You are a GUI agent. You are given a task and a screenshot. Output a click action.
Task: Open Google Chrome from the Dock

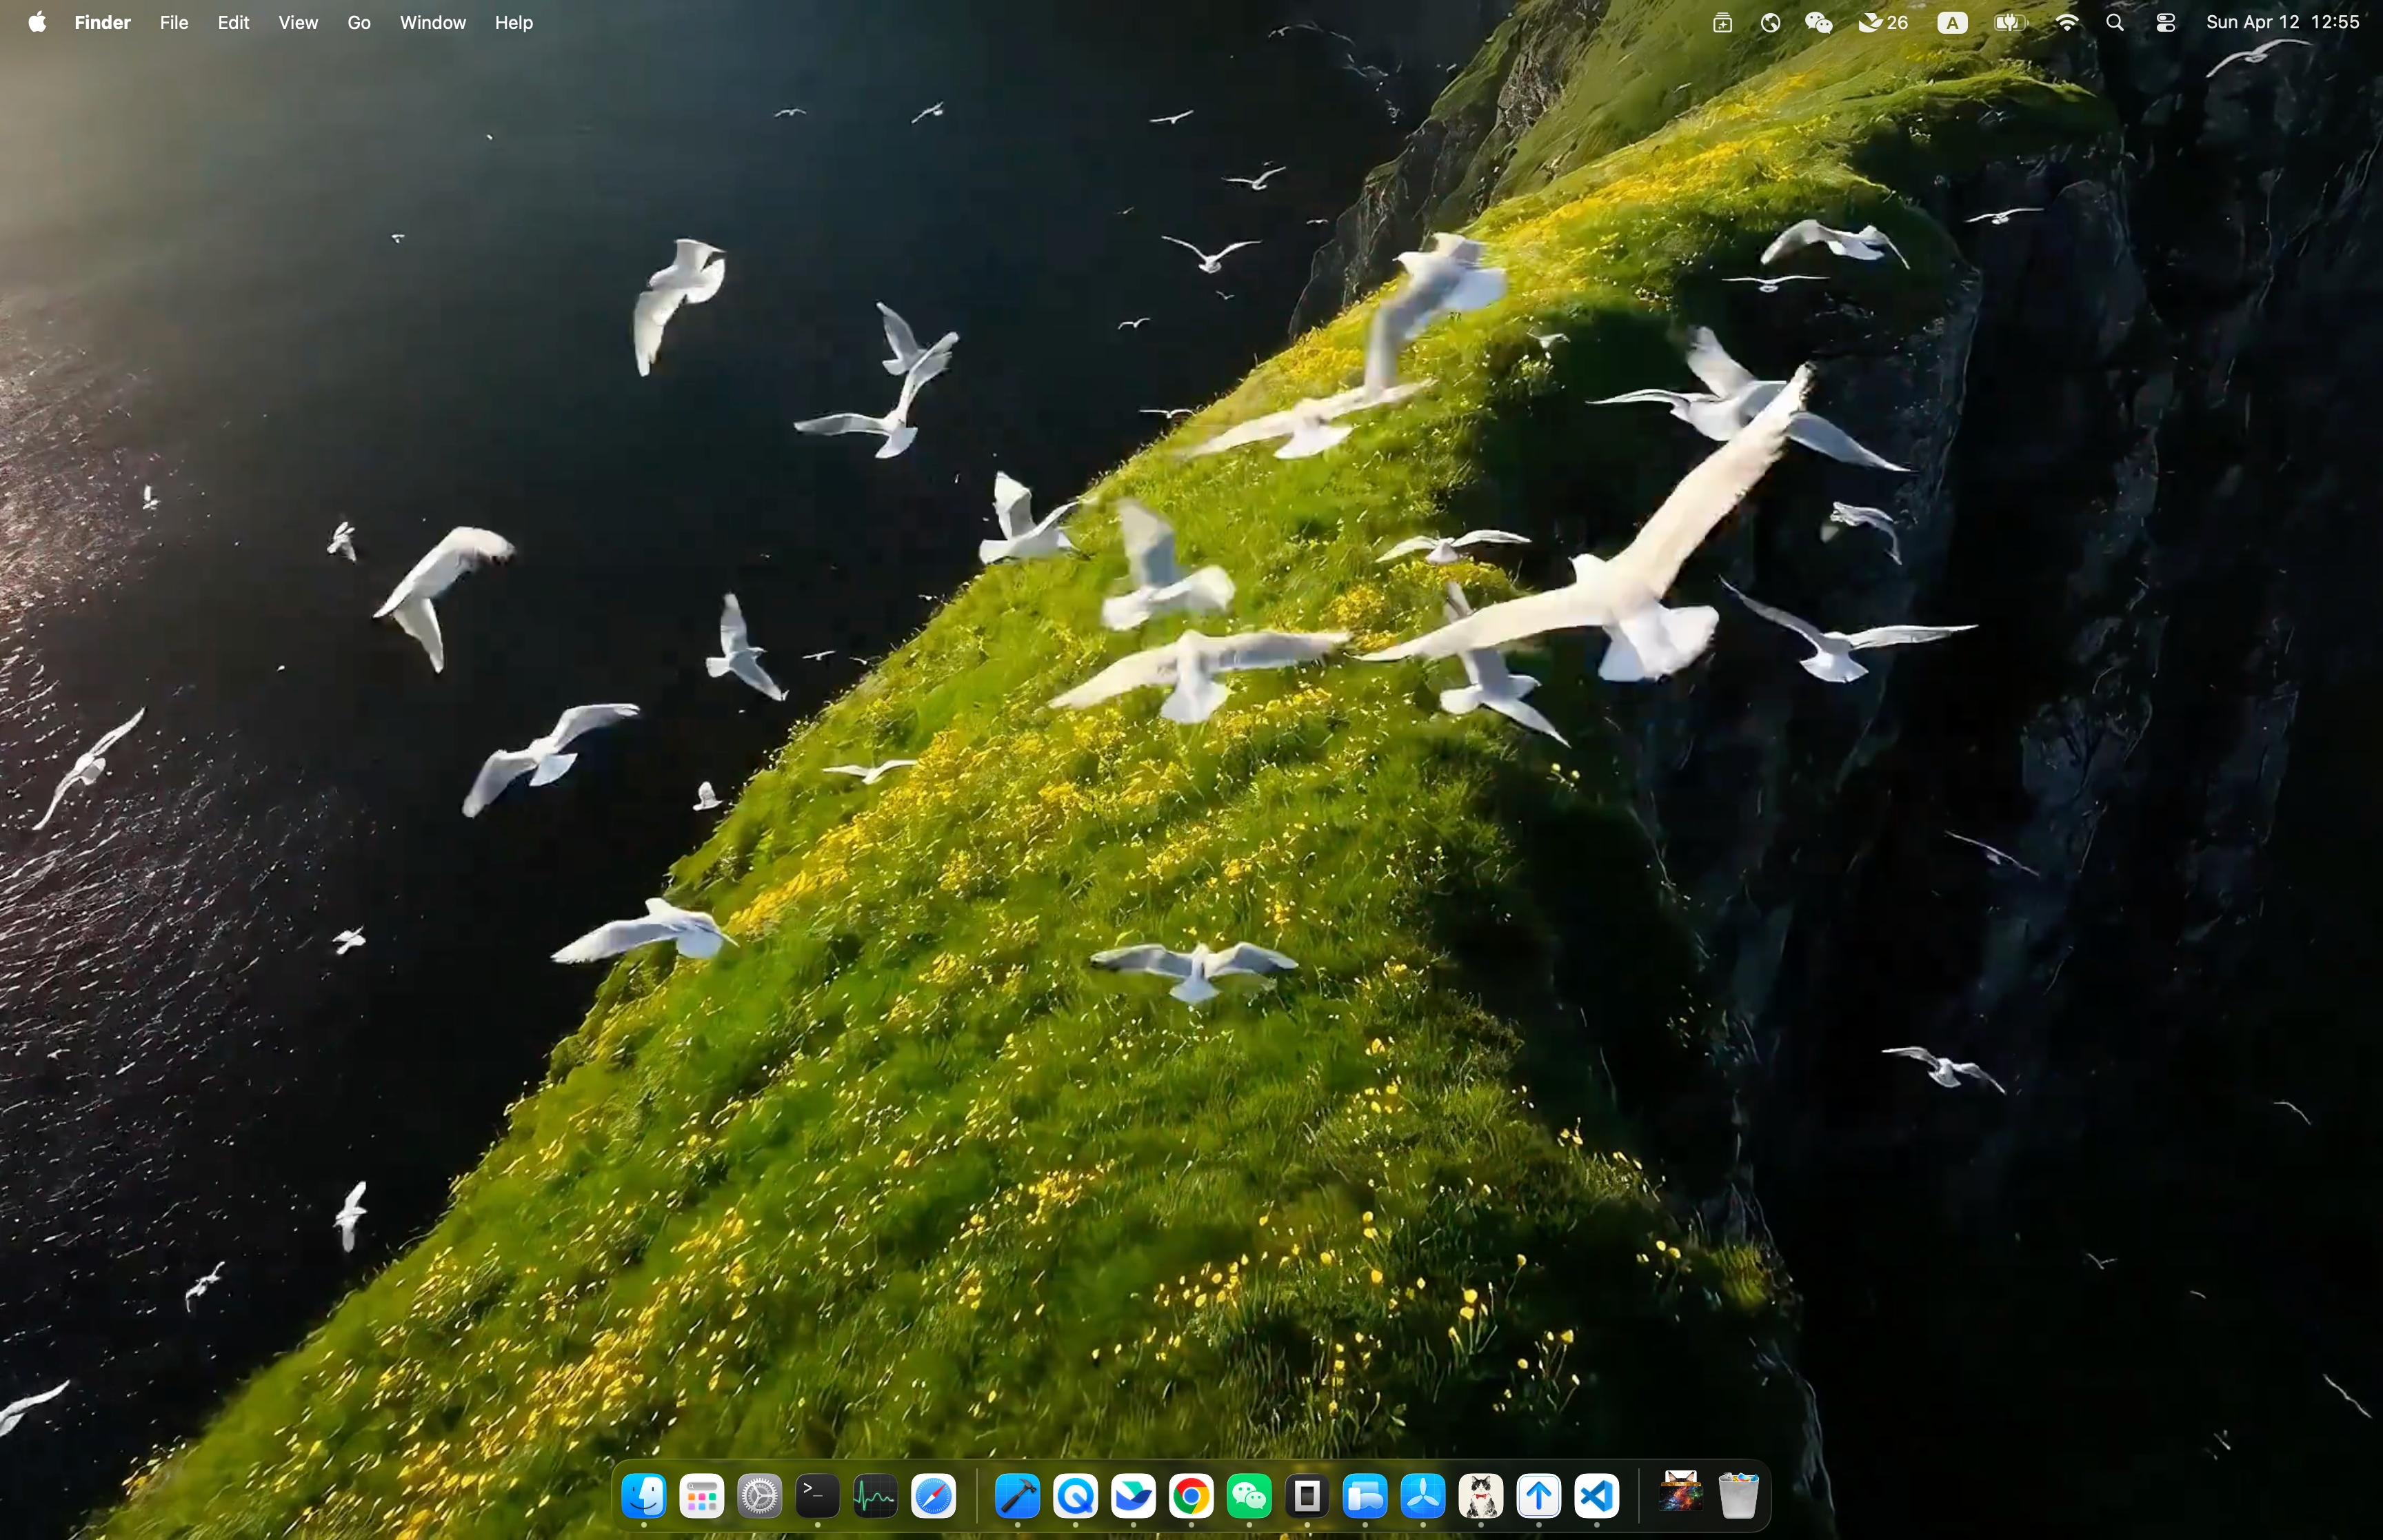click(1191, 1496)
